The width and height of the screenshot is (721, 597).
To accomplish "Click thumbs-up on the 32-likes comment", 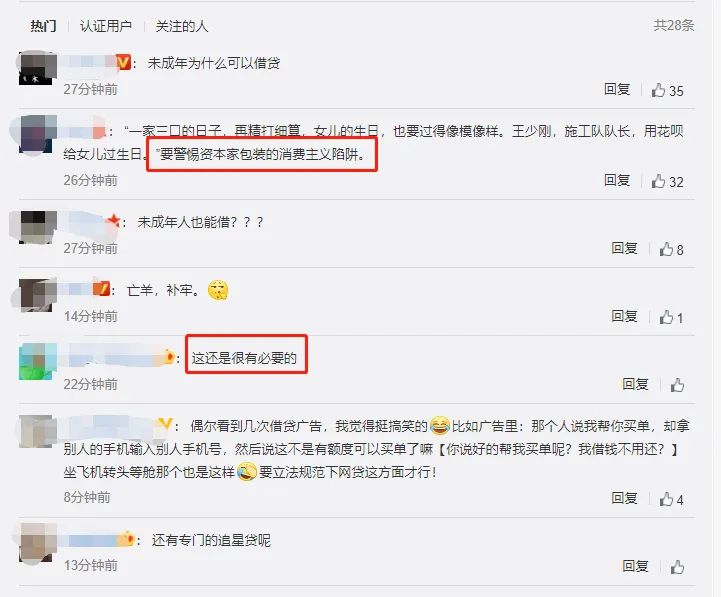I will coord(658,181).
